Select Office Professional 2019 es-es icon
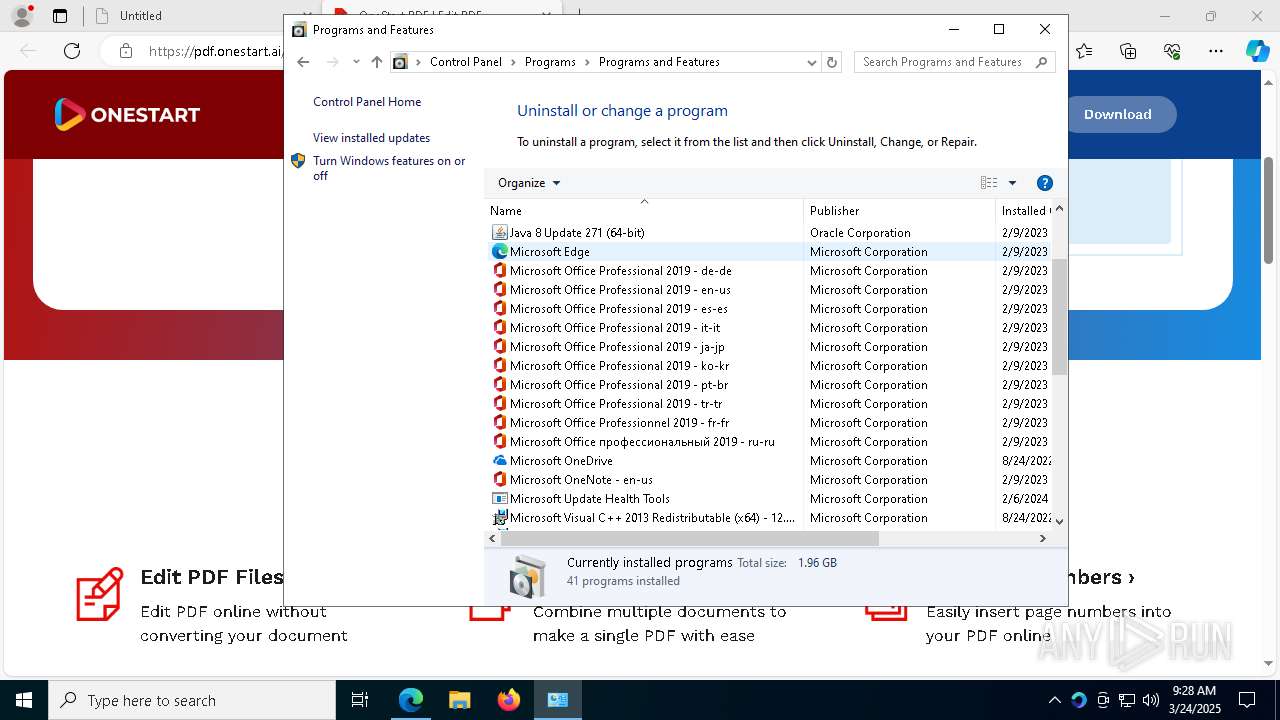1280x720 pixels. (x=500, y=309)
